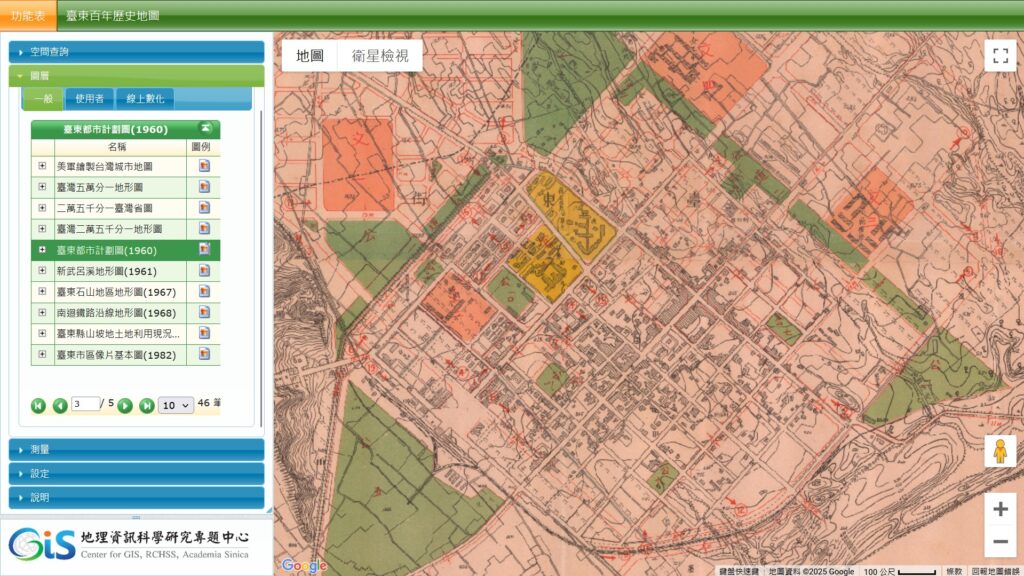The height and width of the screenshot is (576, 1024).
Task: Click legend icon for 臺東市區像片基本圖(1982)
Action: tap(204, 355)
